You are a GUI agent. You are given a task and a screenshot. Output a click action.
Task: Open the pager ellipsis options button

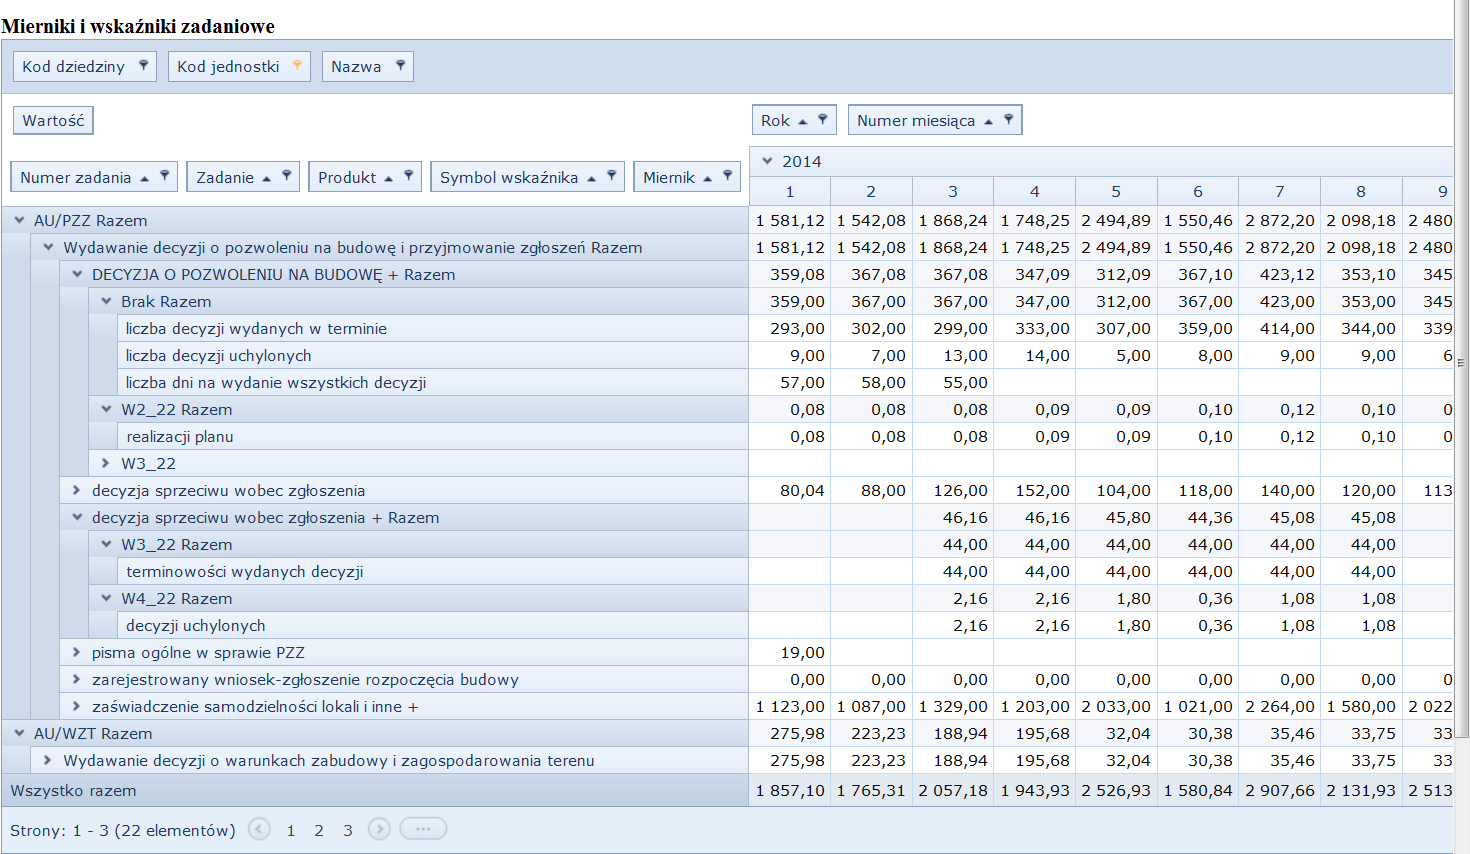[x=423, y=829]
